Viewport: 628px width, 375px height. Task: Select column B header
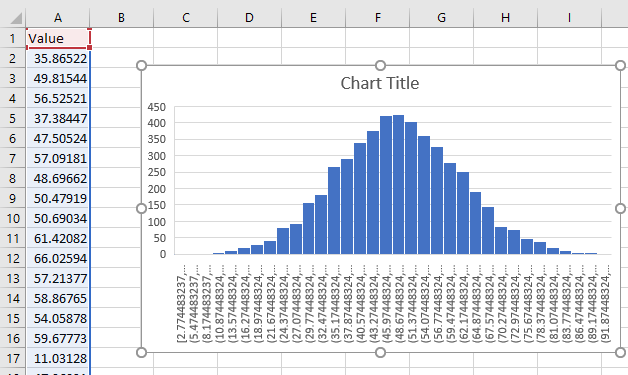pyautogui.click(x=121, y=18)
